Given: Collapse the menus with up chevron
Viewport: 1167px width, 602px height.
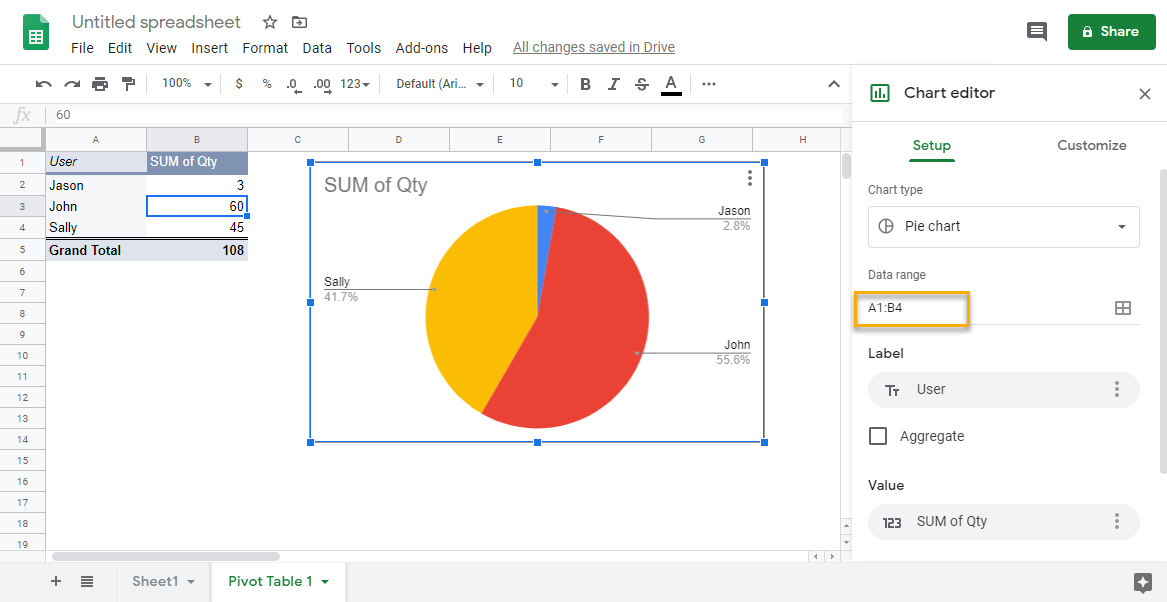Looking at the screenshot, I should pyautogui.click(x=834, y=84).
